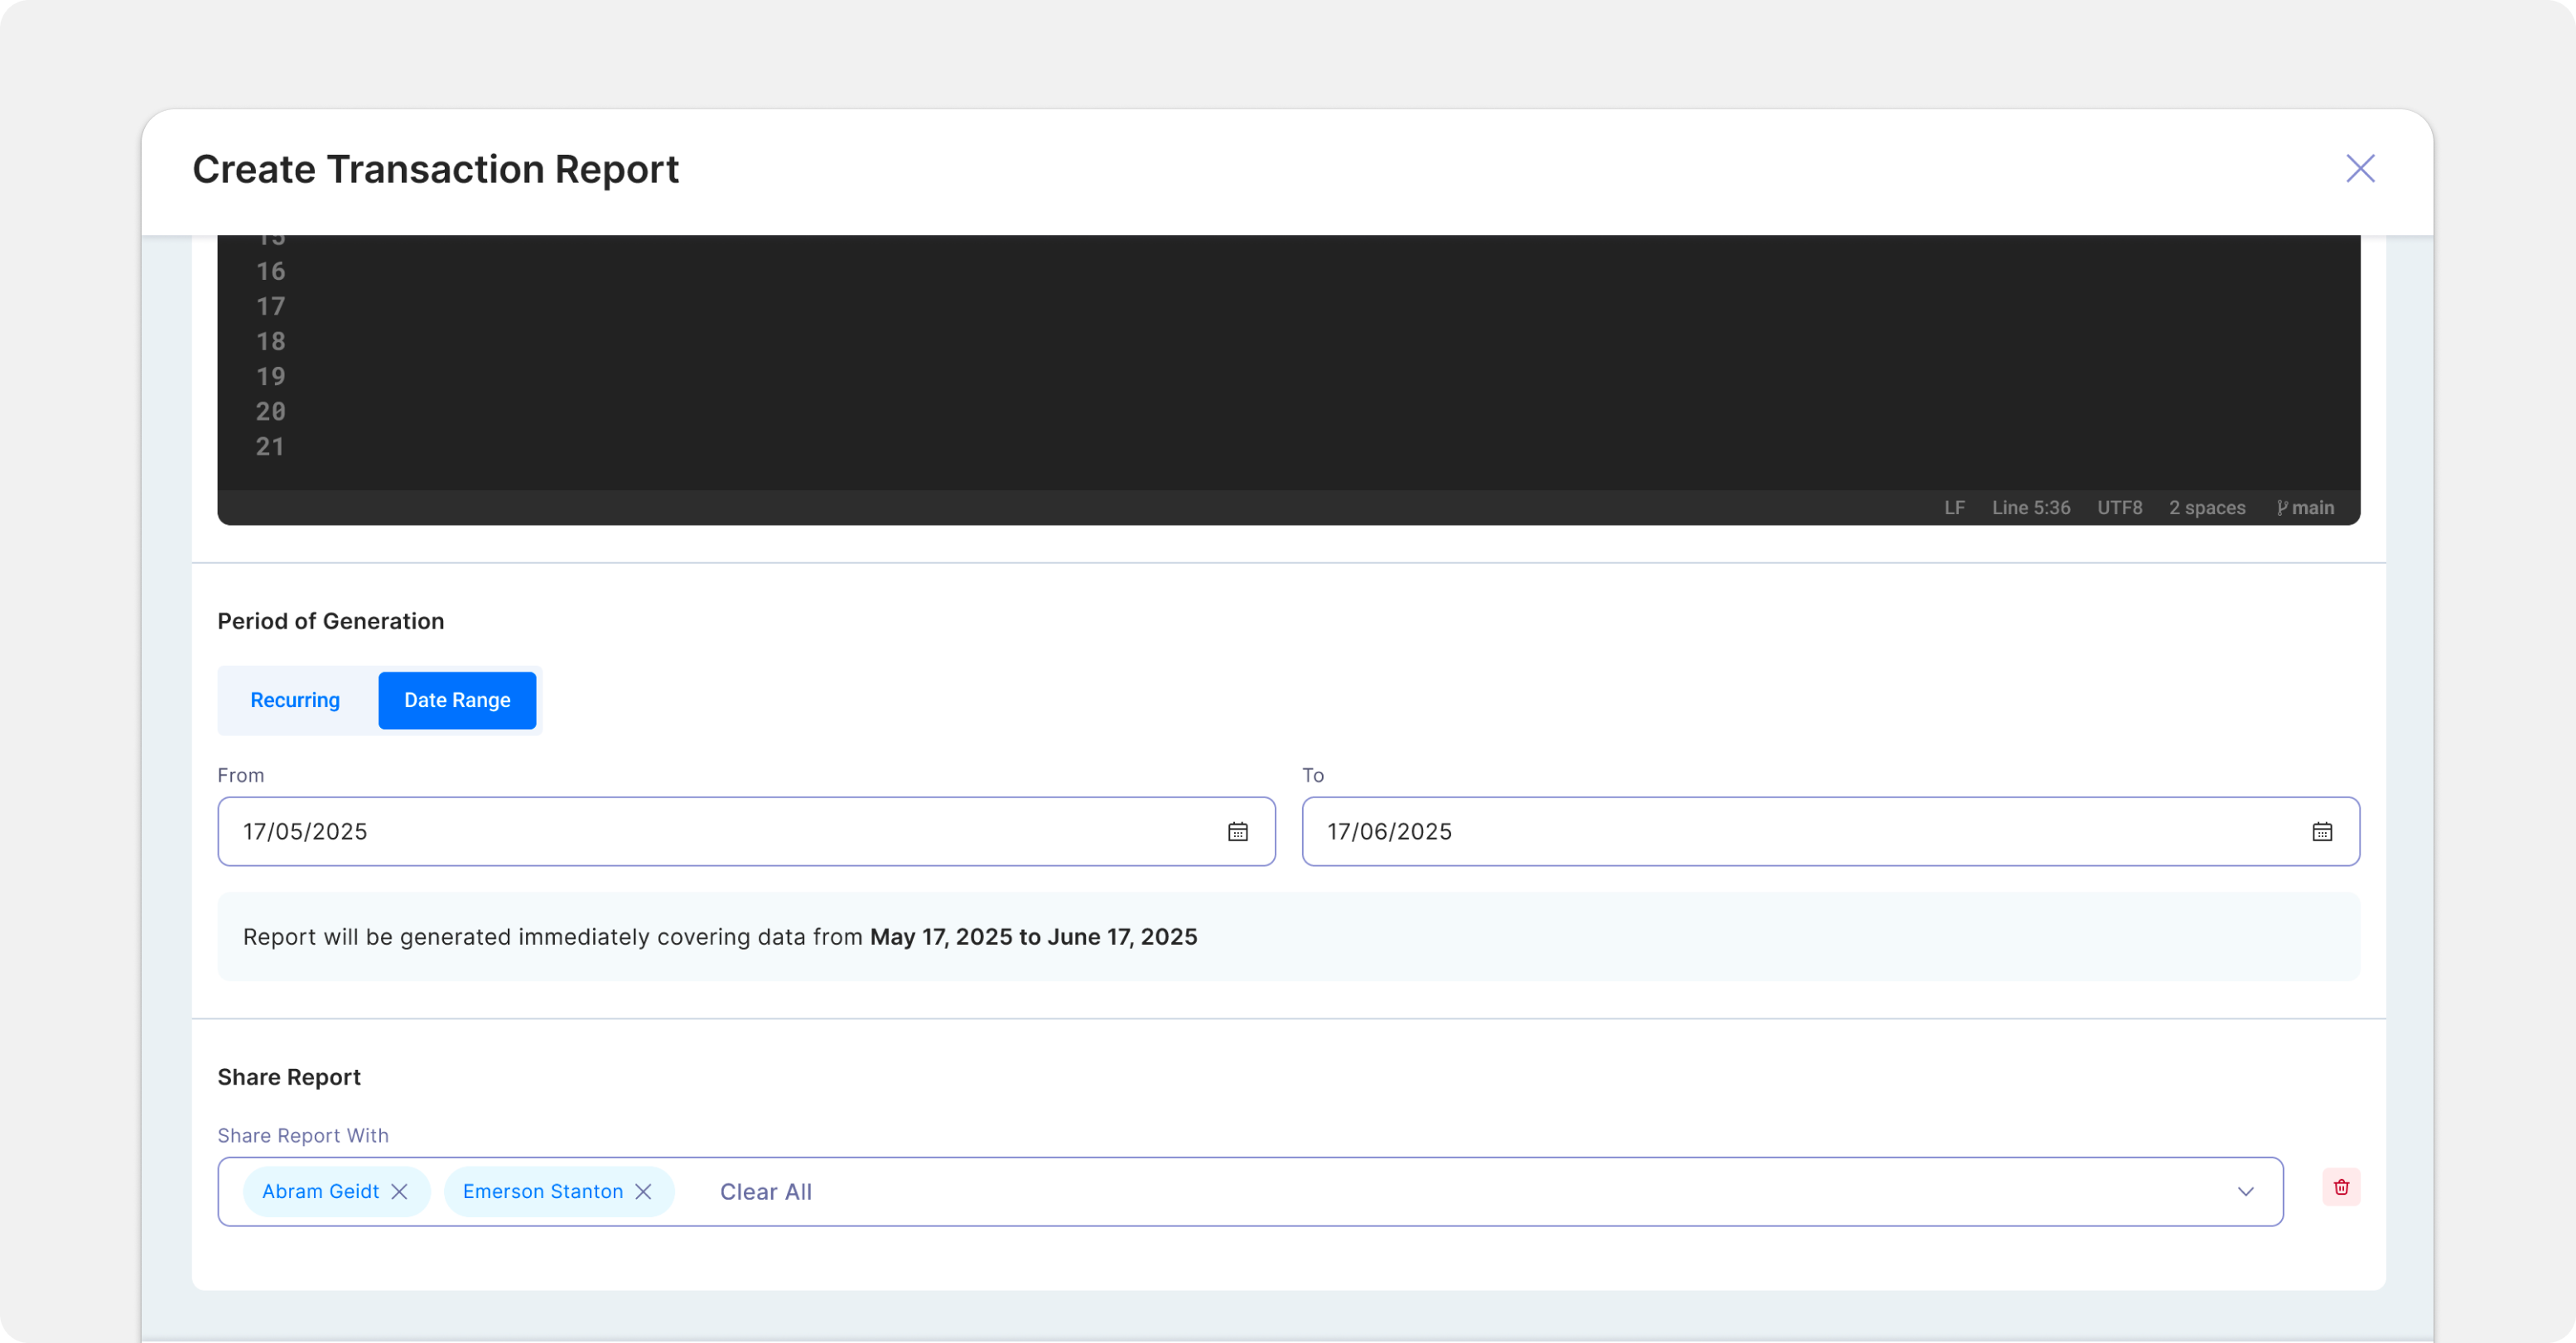Click the Abram Geidt chip
Image resolution: width=2576 pixels, height=1343 pixels.
(320, 1191)
